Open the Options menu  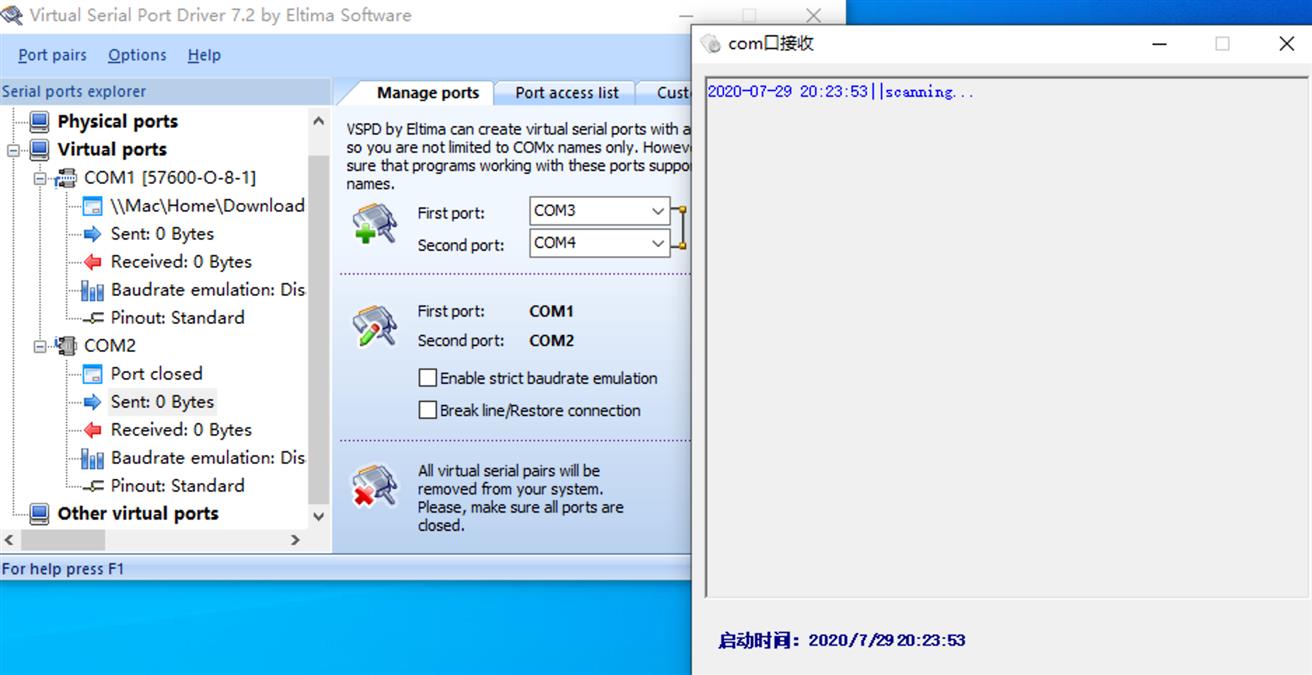click(x=137, y=55)
